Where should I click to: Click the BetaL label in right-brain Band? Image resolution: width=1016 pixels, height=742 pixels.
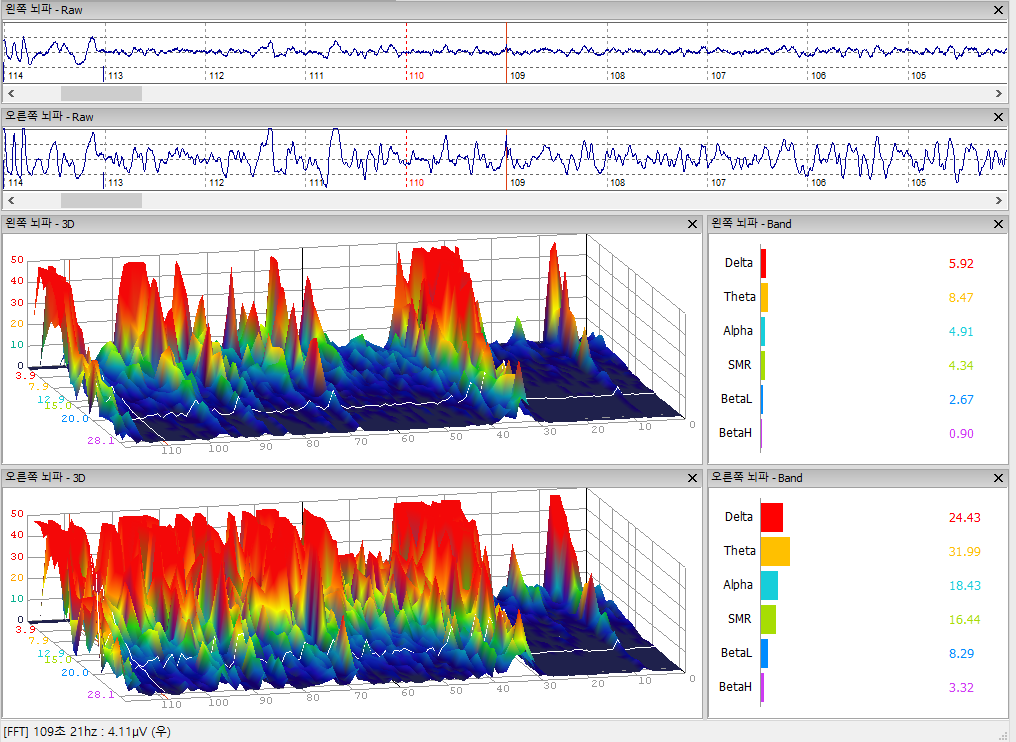[x=736, y=653]
